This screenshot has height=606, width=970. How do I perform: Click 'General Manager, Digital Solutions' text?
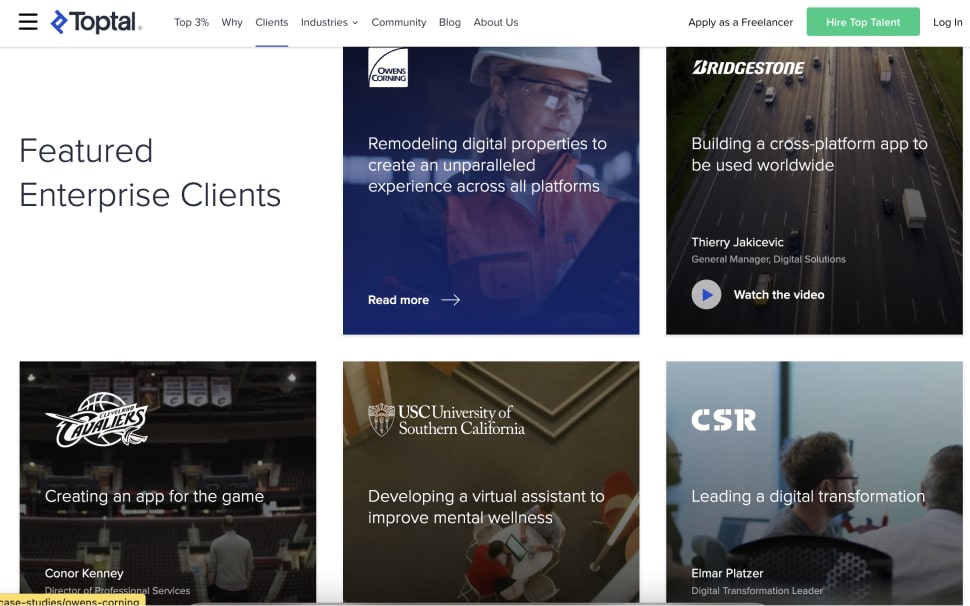[768, 259]
